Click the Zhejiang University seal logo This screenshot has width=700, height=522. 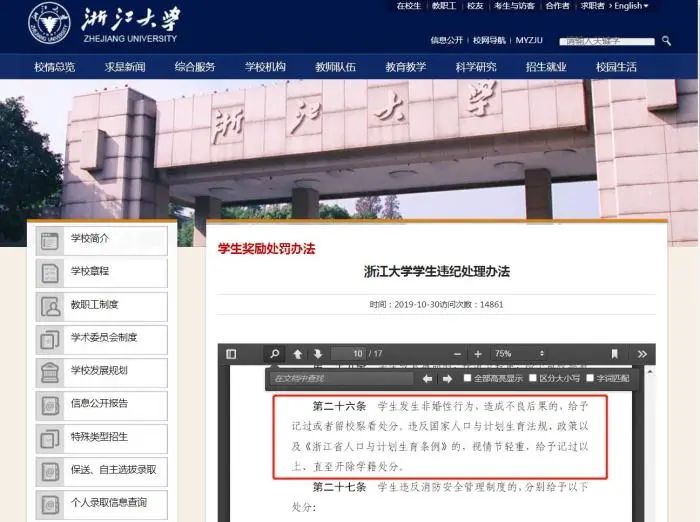coord(49,22)
